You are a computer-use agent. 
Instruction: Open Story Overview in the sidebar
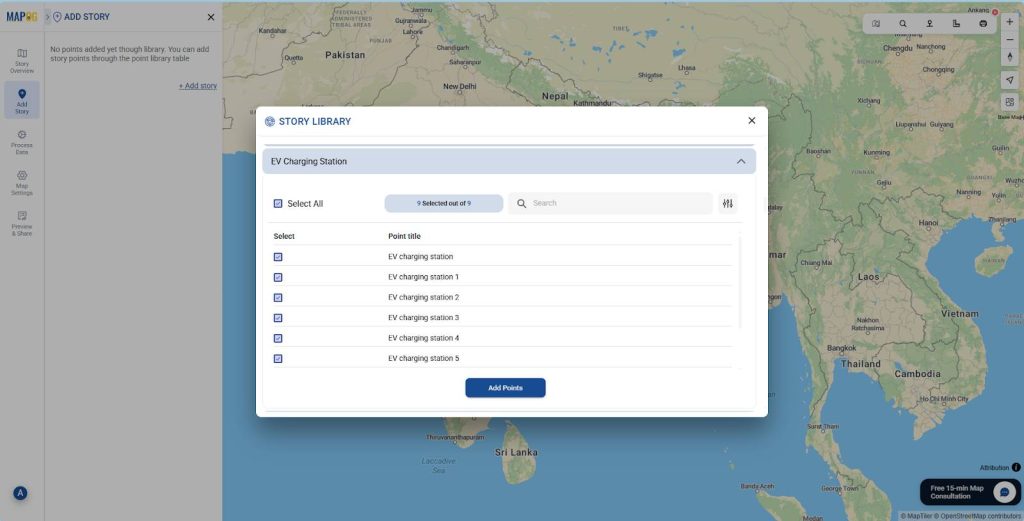click(x=22, y=61)
